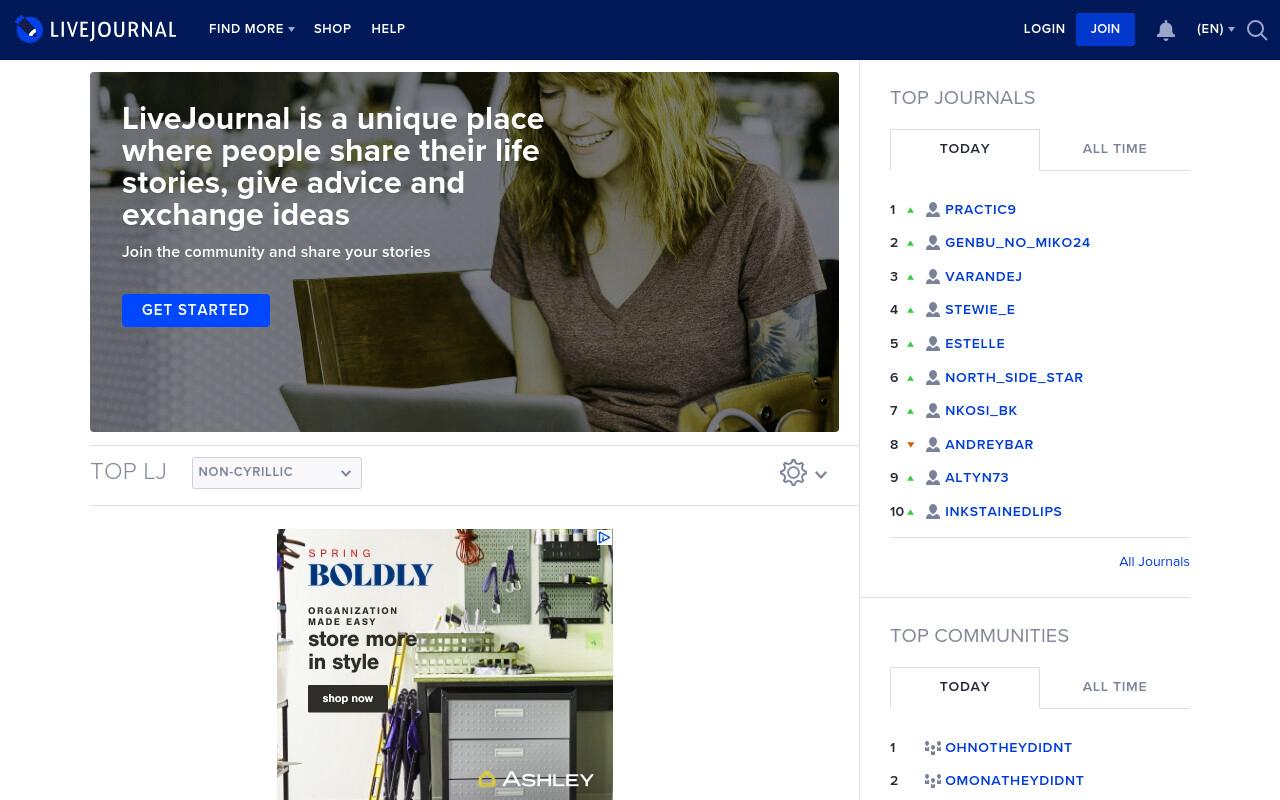The height and width of the screenshot is (800, 1280).
Task: Expand the chevron next to the gear icon
Action: [821, 475]
